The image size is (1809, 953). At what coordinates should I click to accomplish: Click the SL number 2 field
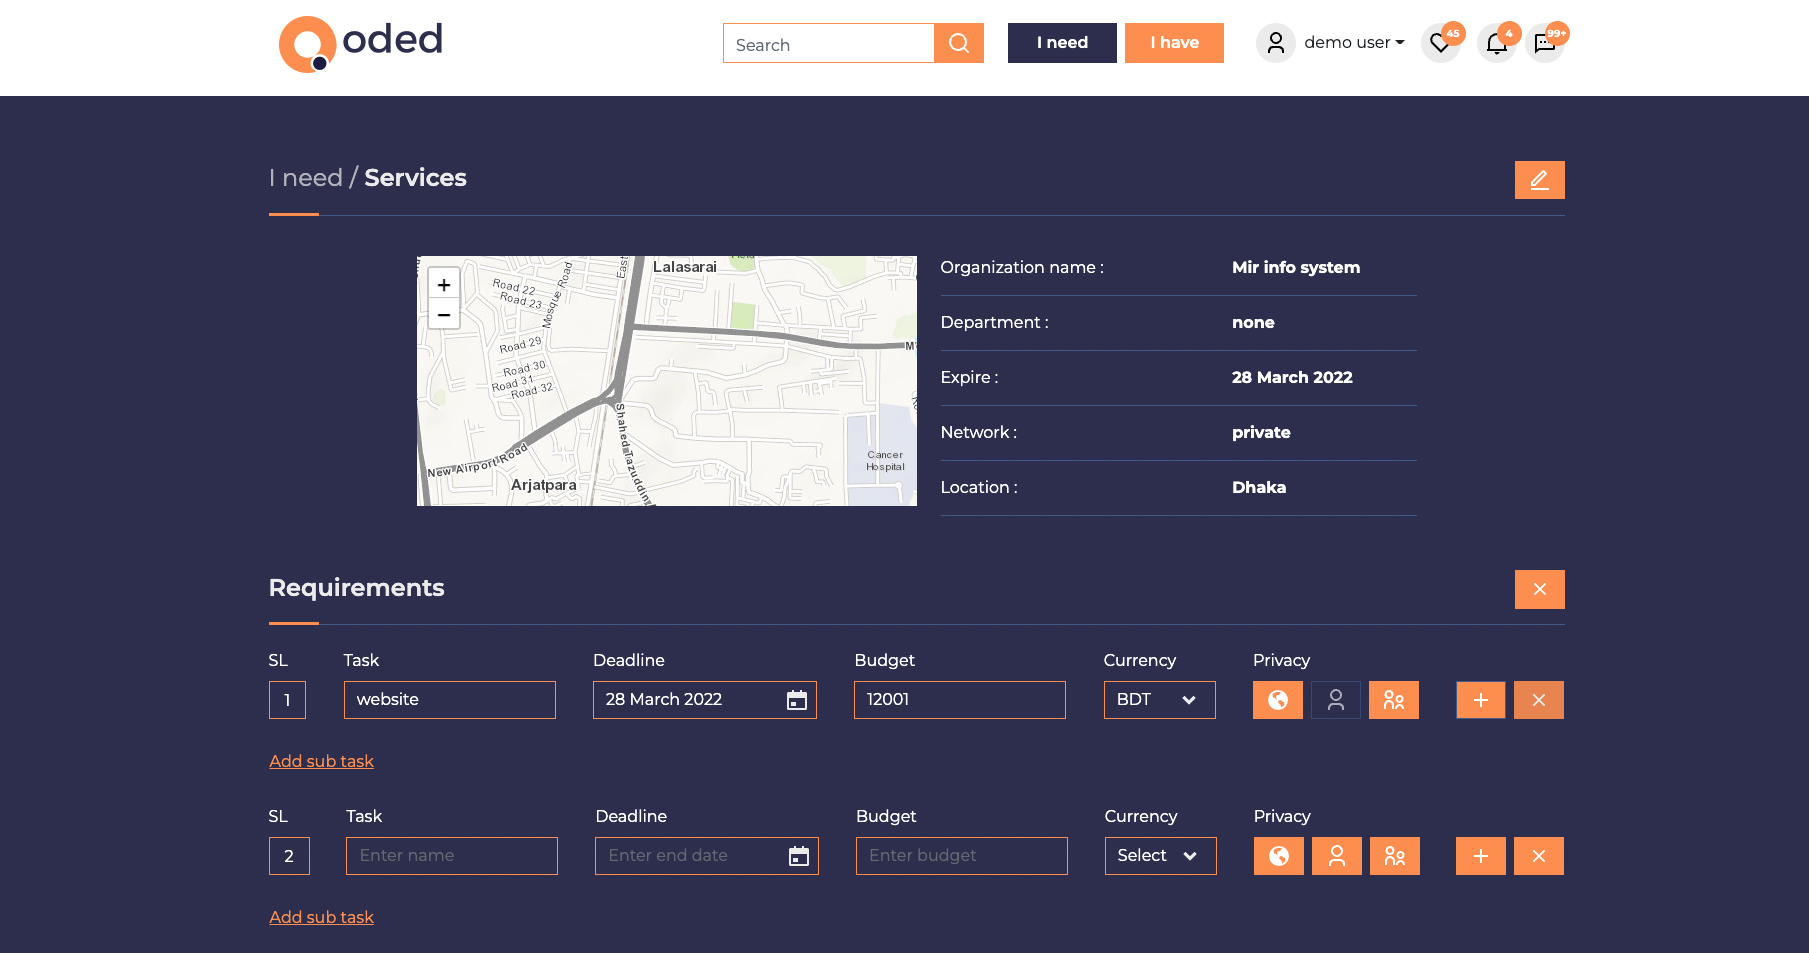click(x=289, y=856)
